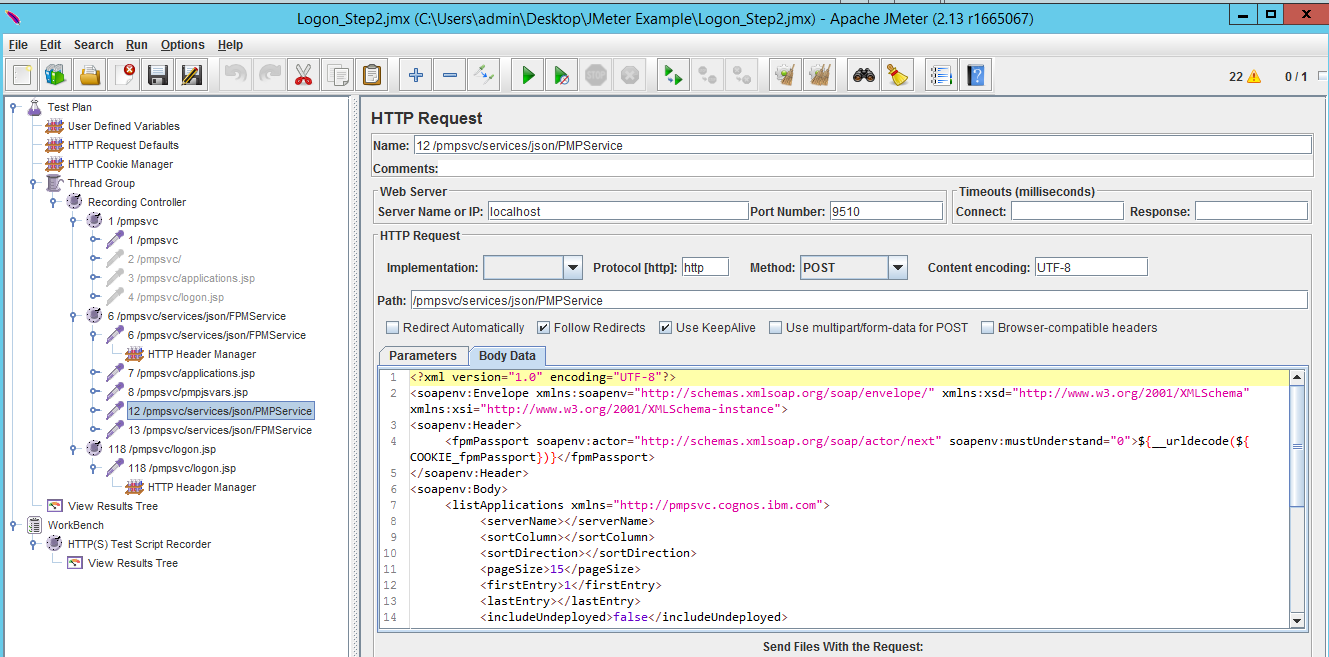
Task: Click Start no pauses icon
Action: pyautogui.click(x=562, y=74)
